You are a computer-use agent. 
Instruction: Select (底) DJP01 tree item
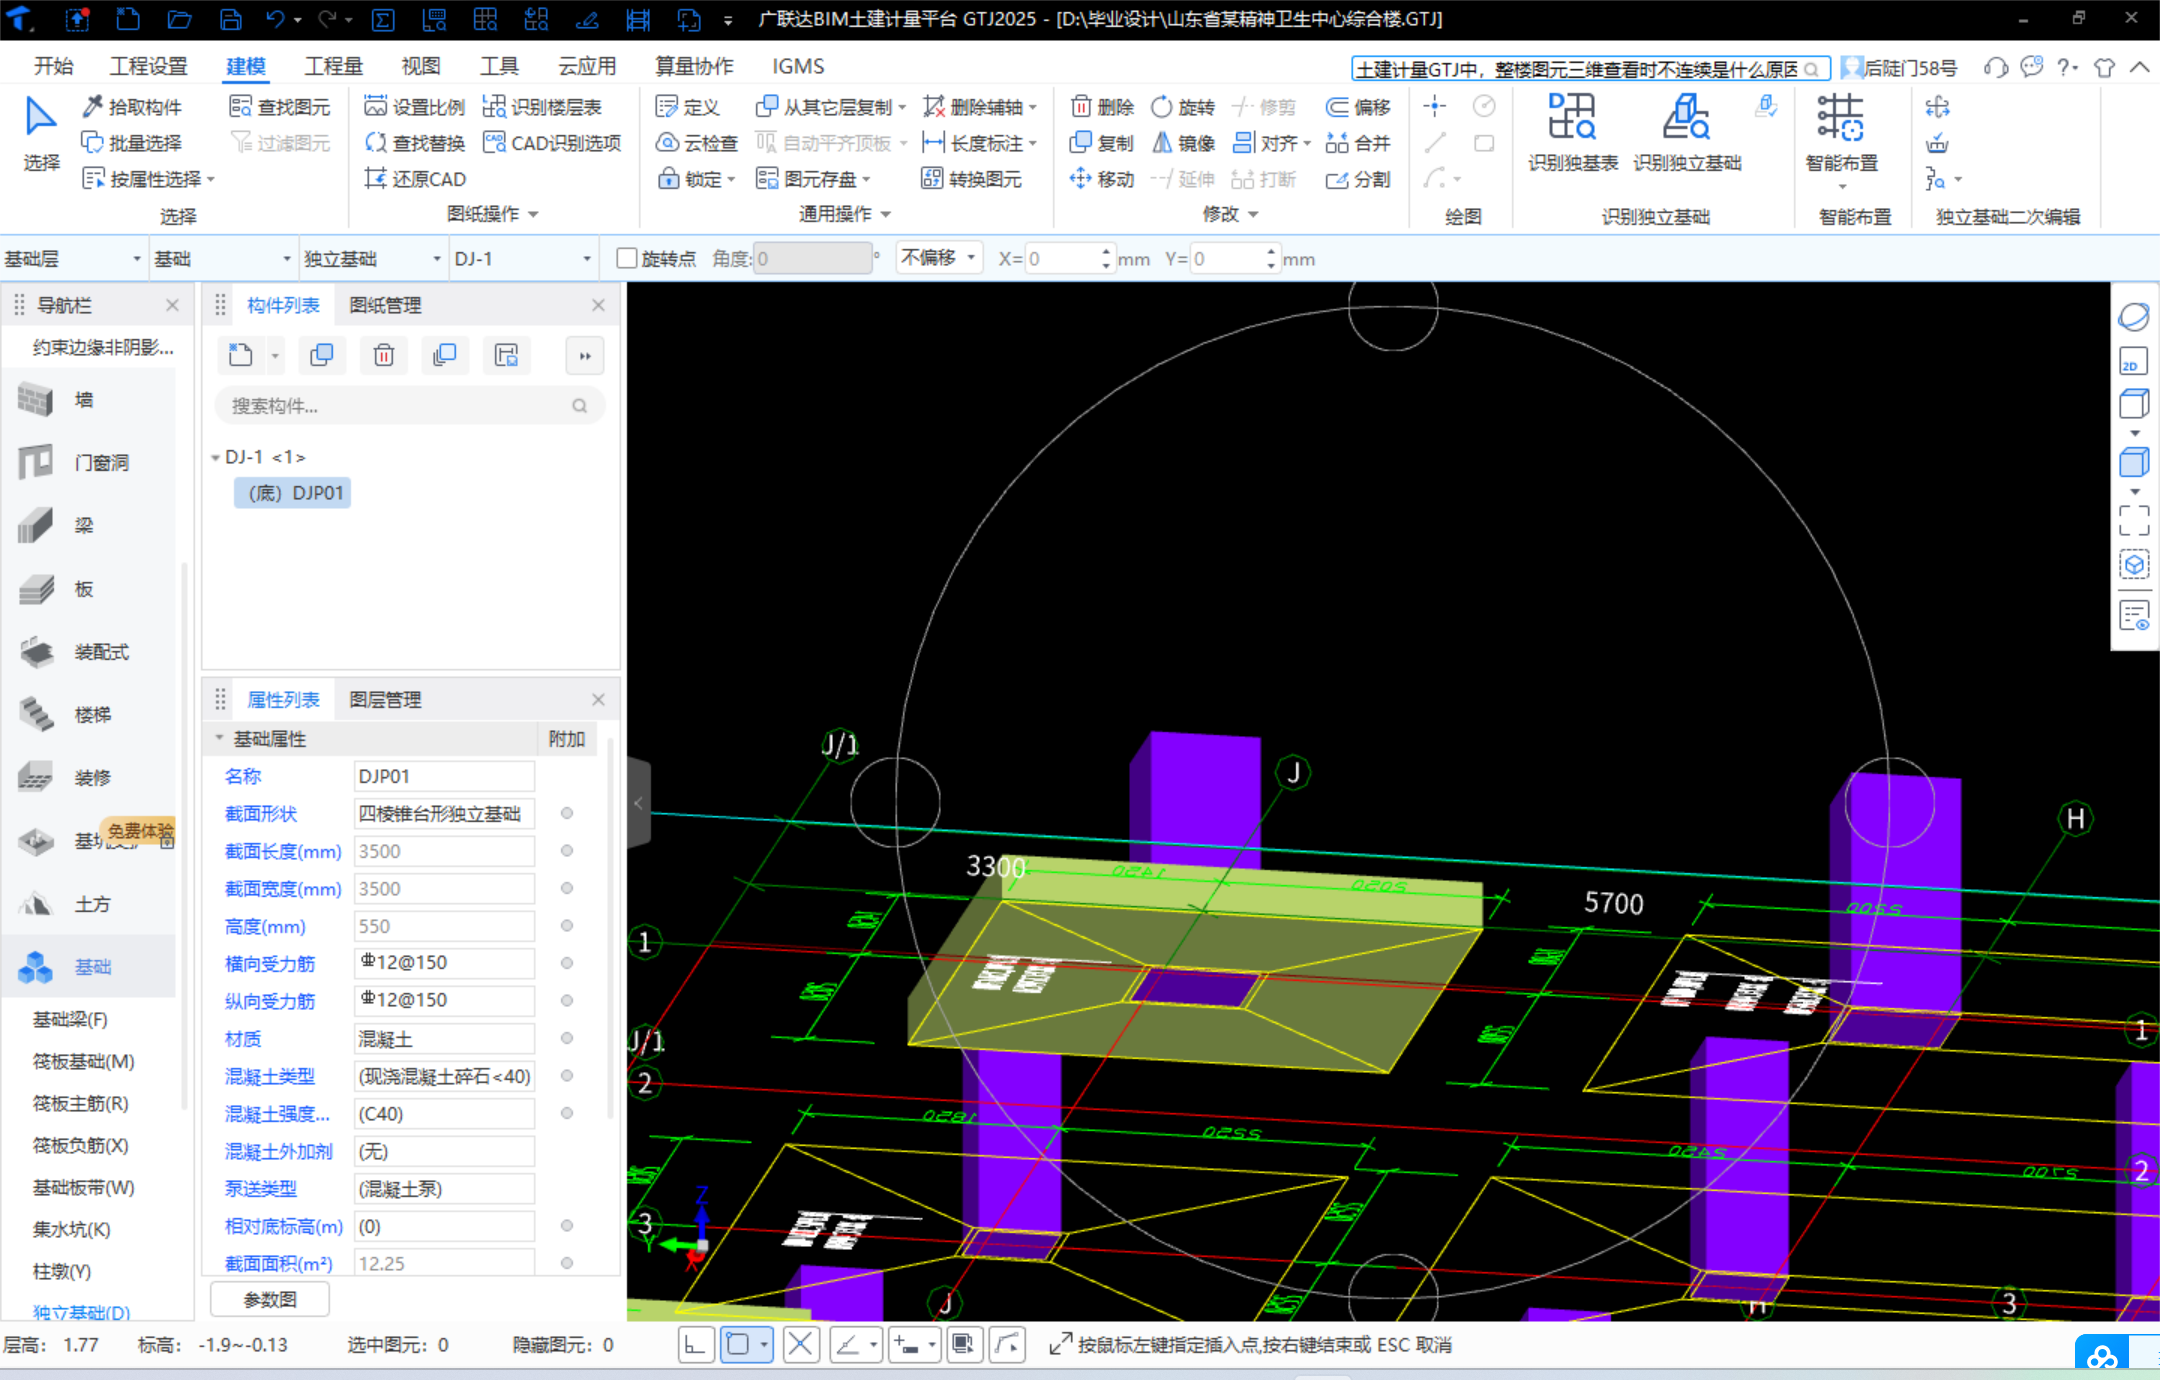(x=293, y=493)
